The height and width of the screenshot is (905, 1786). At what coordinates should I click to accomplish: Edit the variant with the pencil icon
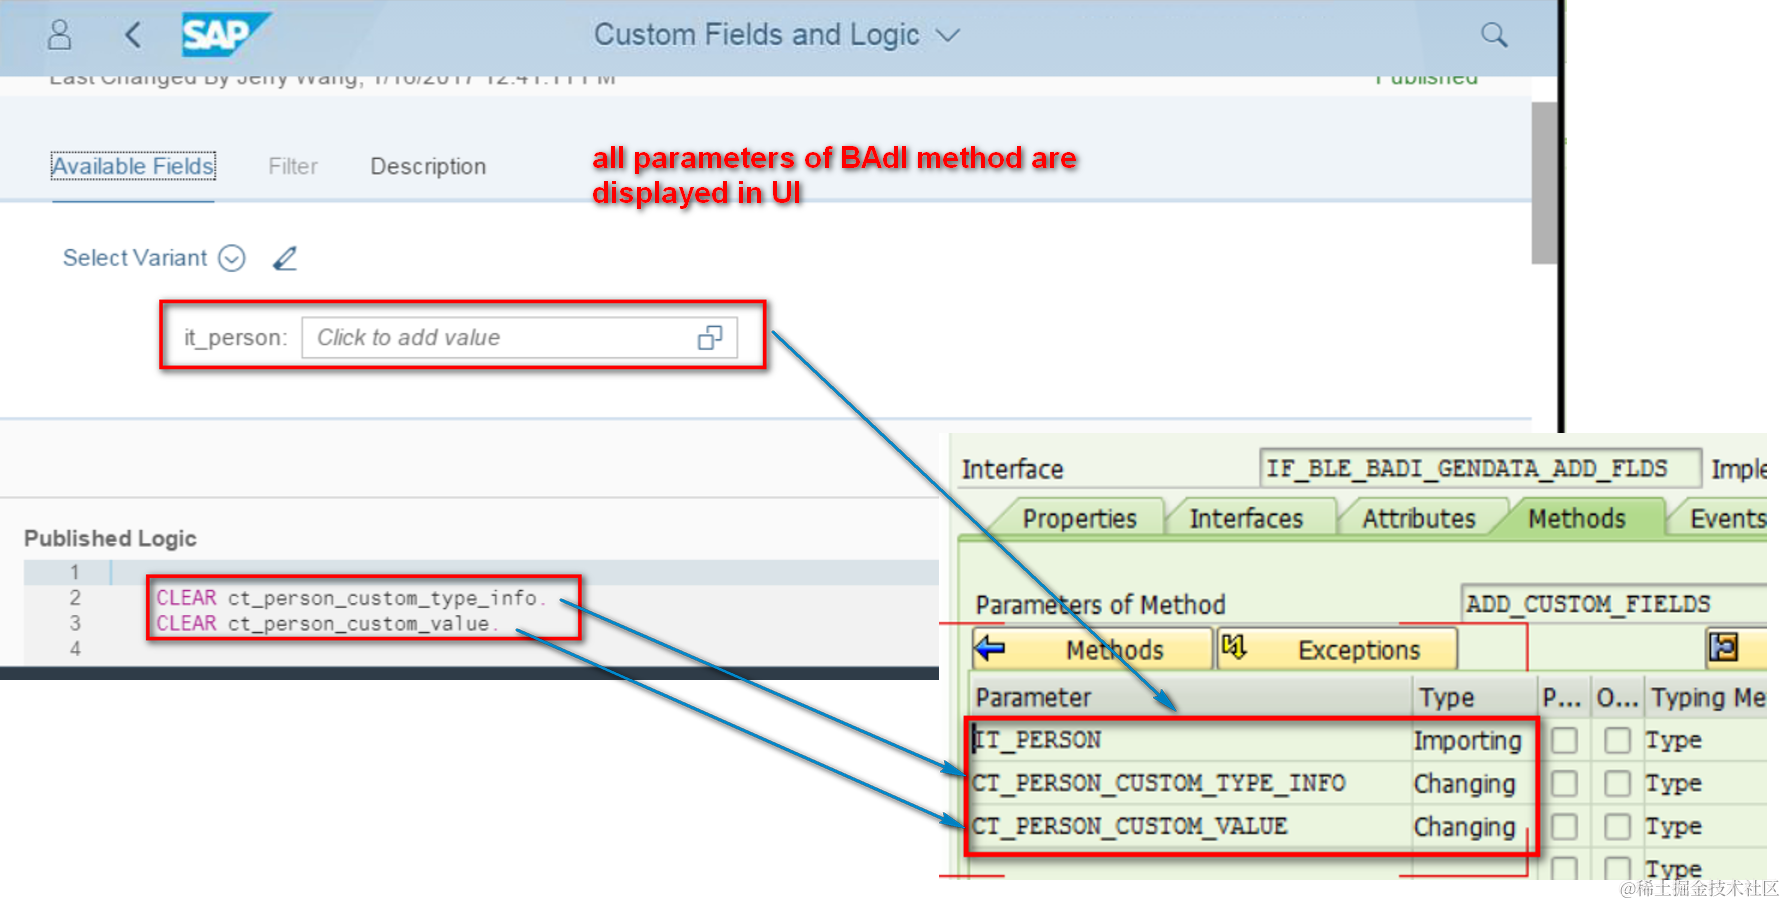click(285, 258)
